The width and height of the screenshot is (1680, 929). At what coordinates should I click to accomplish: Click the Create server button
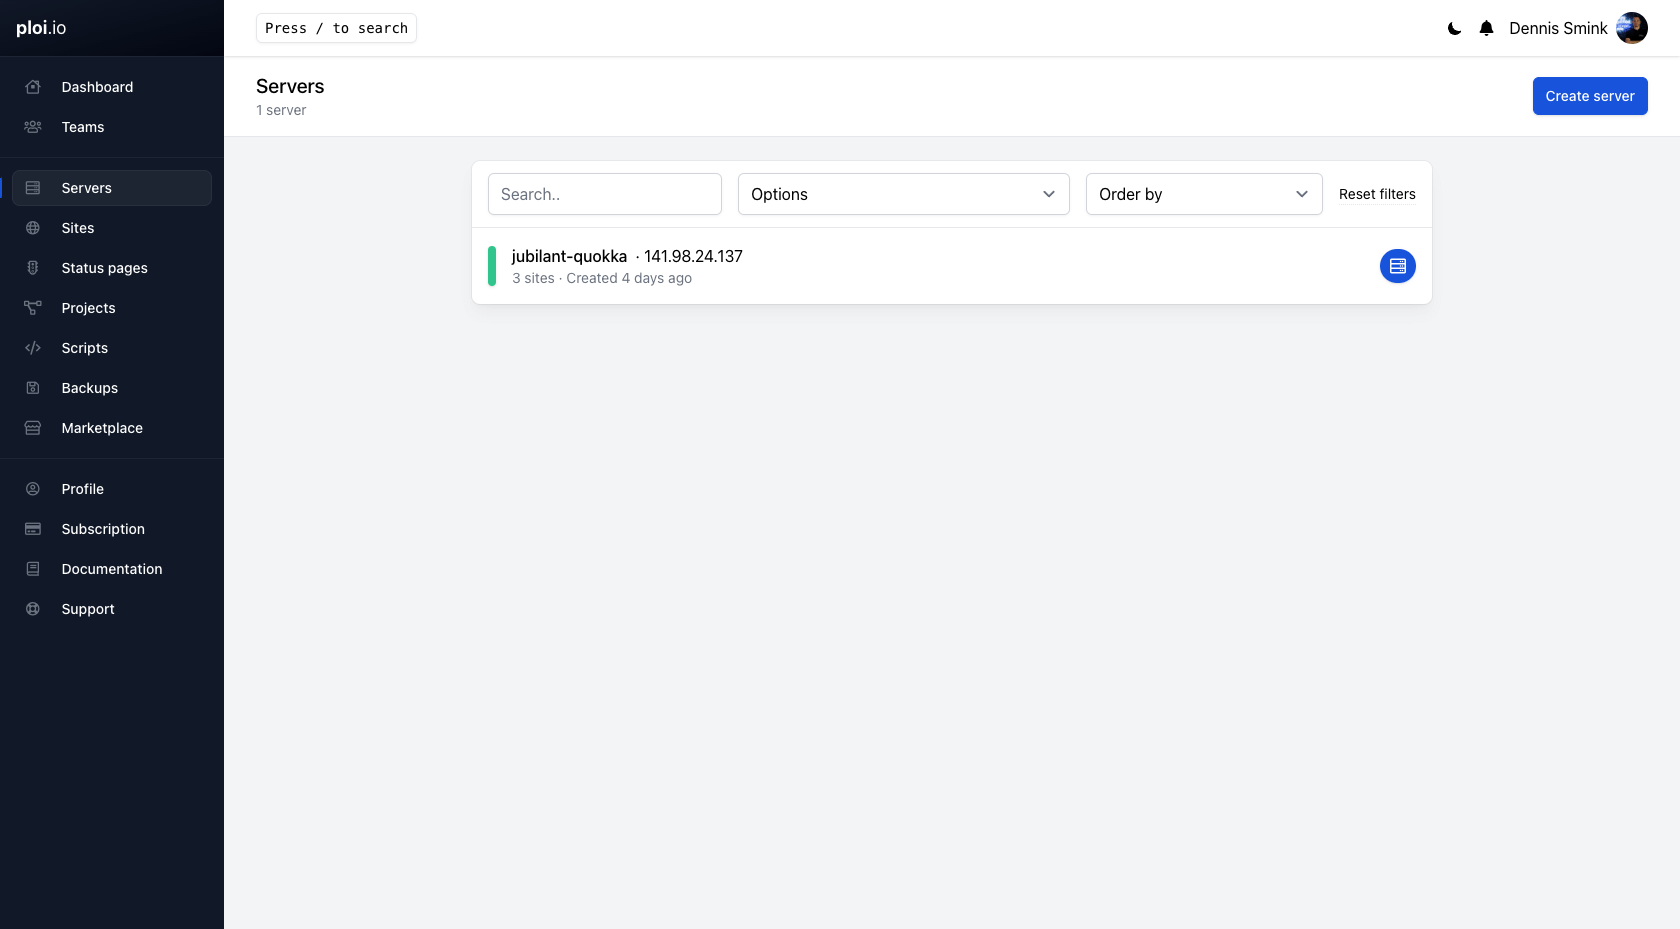point(1590,96)
